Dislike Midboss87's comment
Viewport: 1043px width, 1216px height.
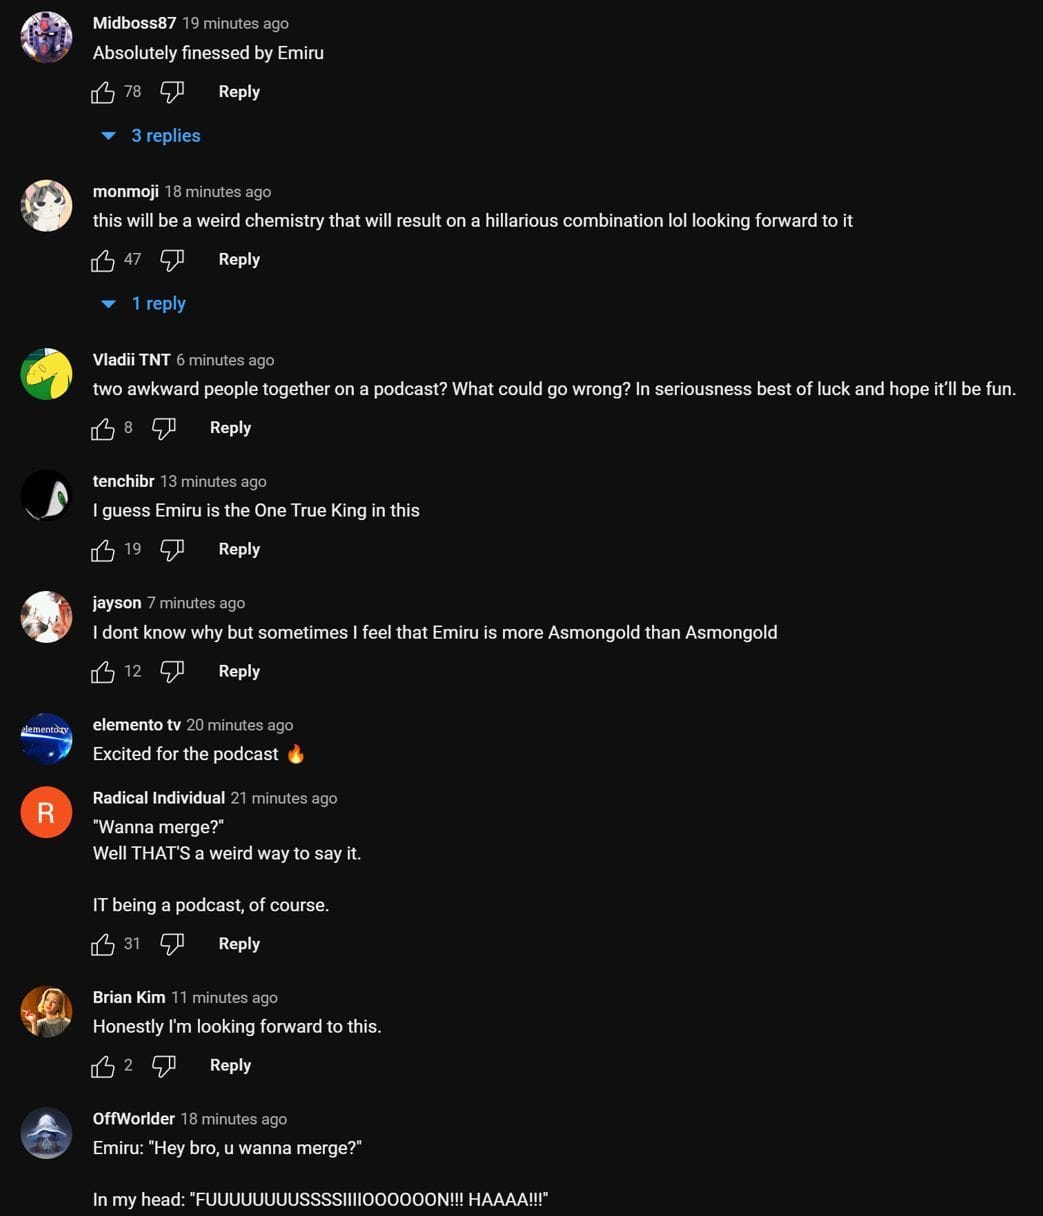[x=172, y=93]
